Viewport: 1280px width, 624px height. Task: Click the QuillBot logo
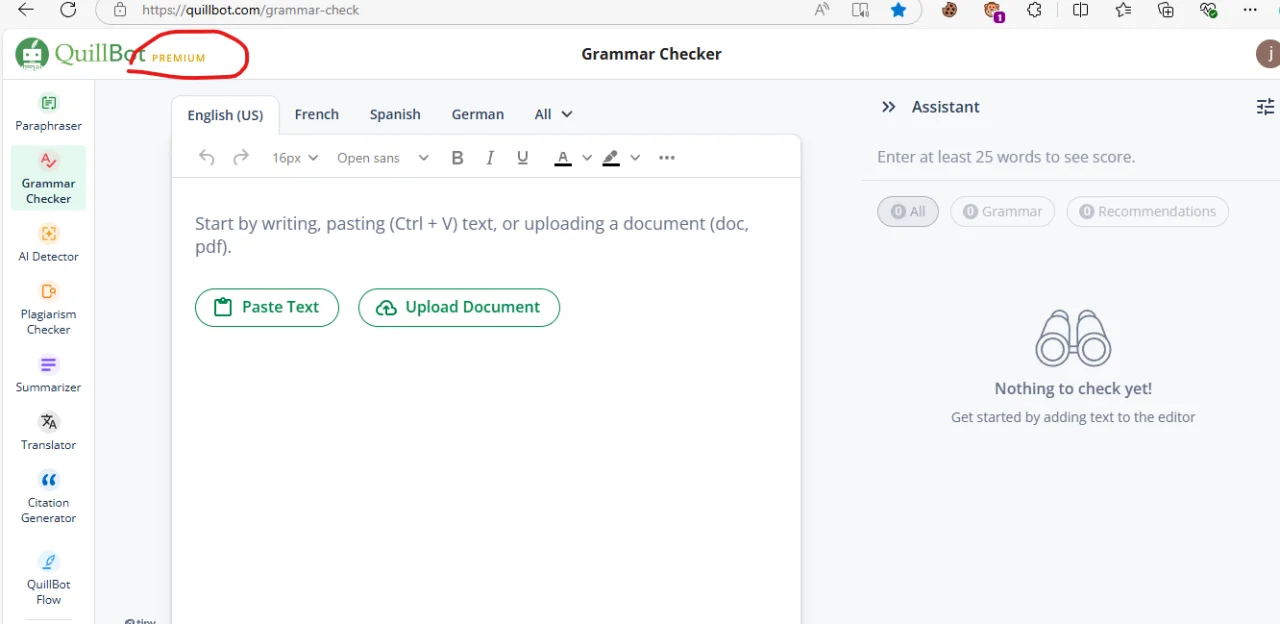[80, 53]
